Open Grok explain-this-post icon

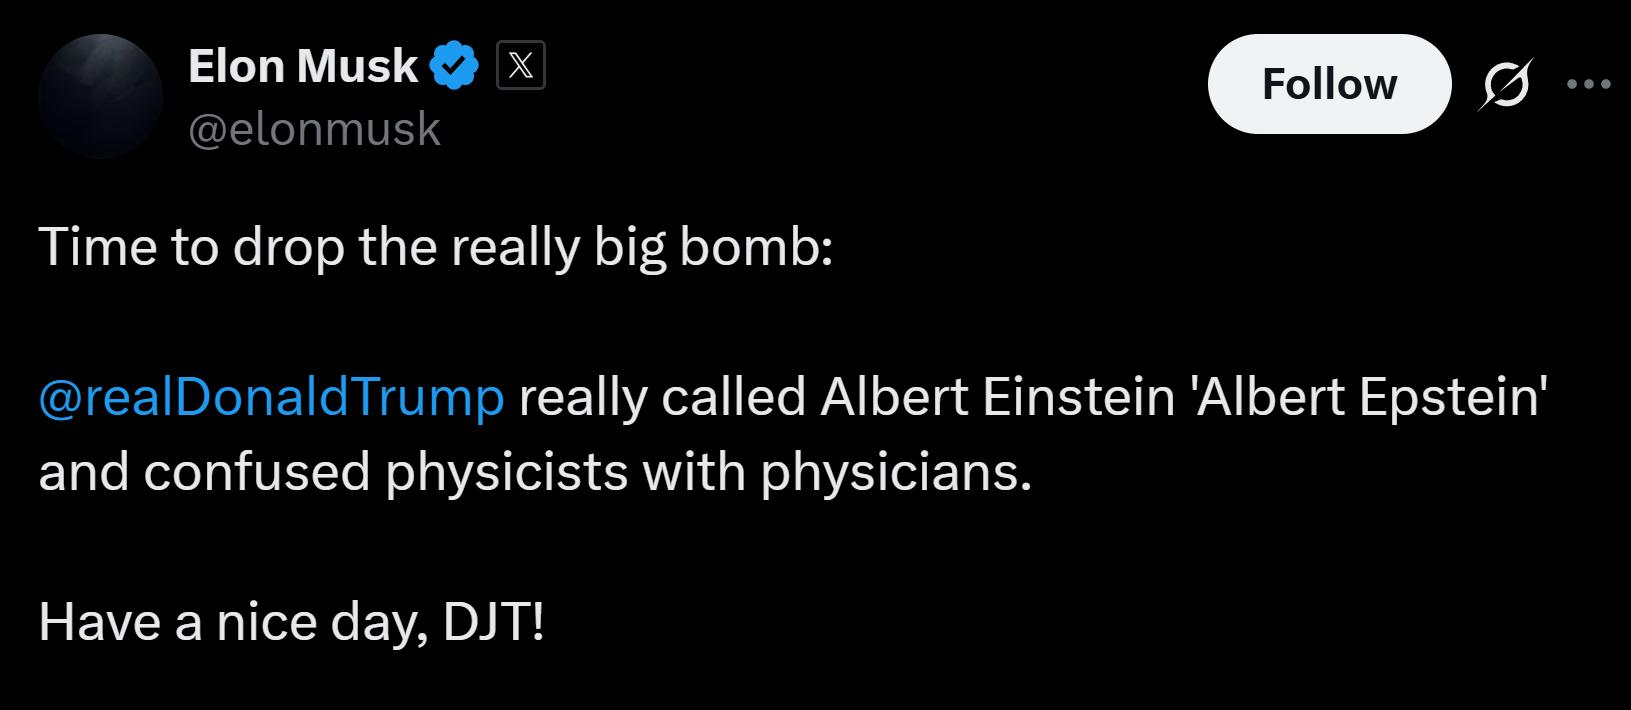click(1504, 84)
